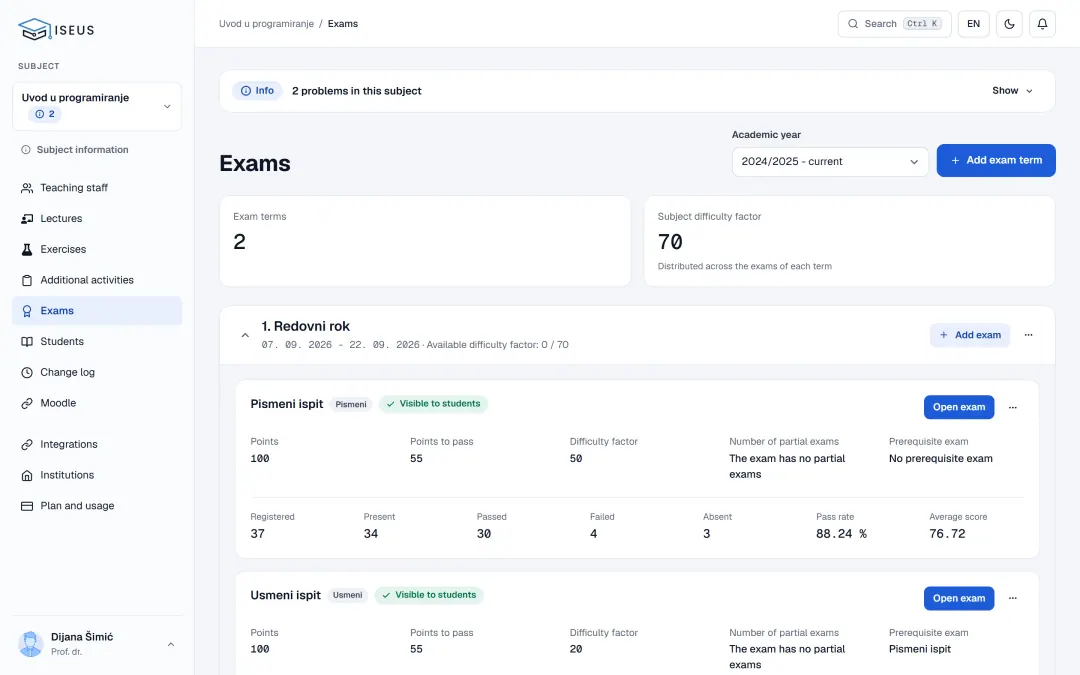Open the three-dot menu for 1. Redovni rok

click(1028, 335)
